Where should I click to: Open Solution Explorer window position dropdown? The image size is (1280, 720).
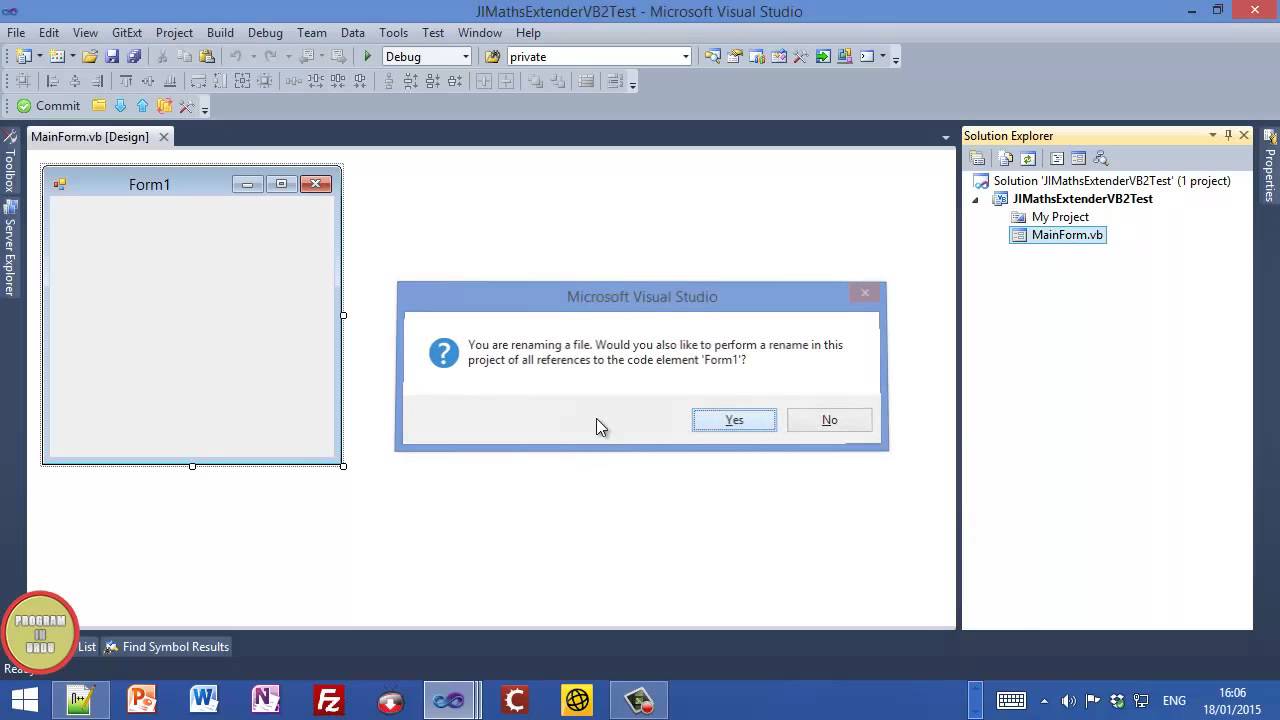coord(1212,135)
